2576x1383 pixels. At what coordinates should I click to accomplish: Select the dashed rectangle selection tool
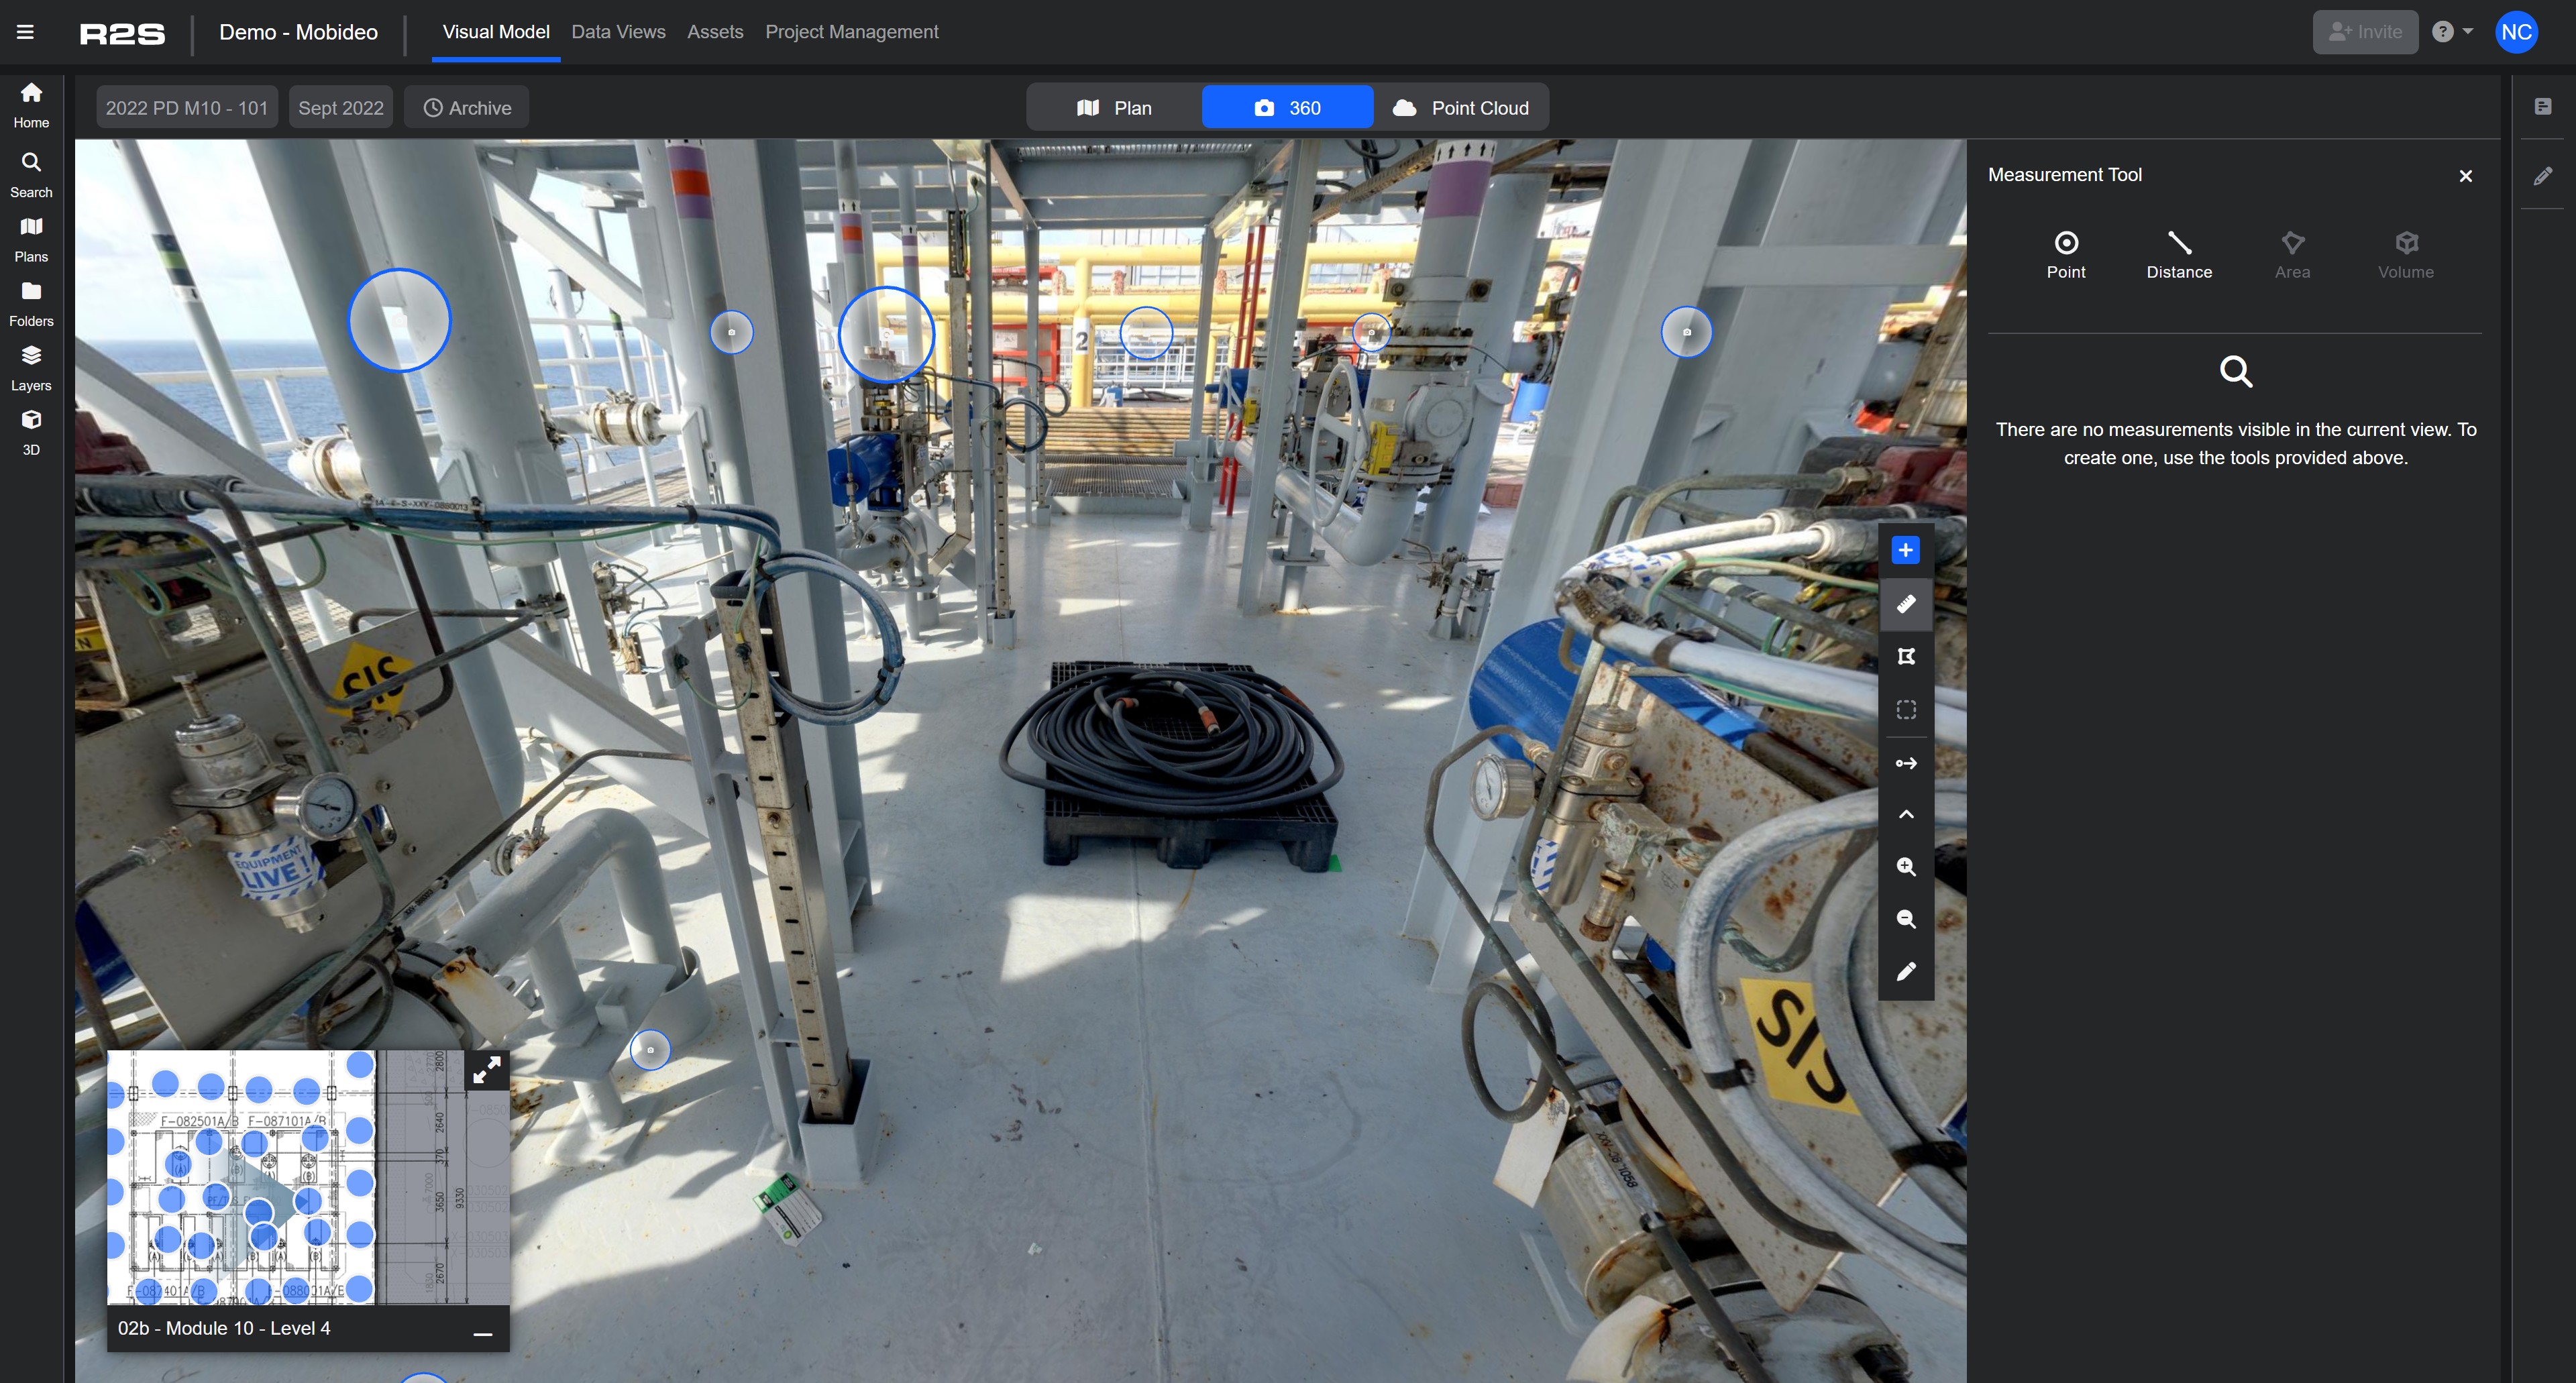[1906, 709]
